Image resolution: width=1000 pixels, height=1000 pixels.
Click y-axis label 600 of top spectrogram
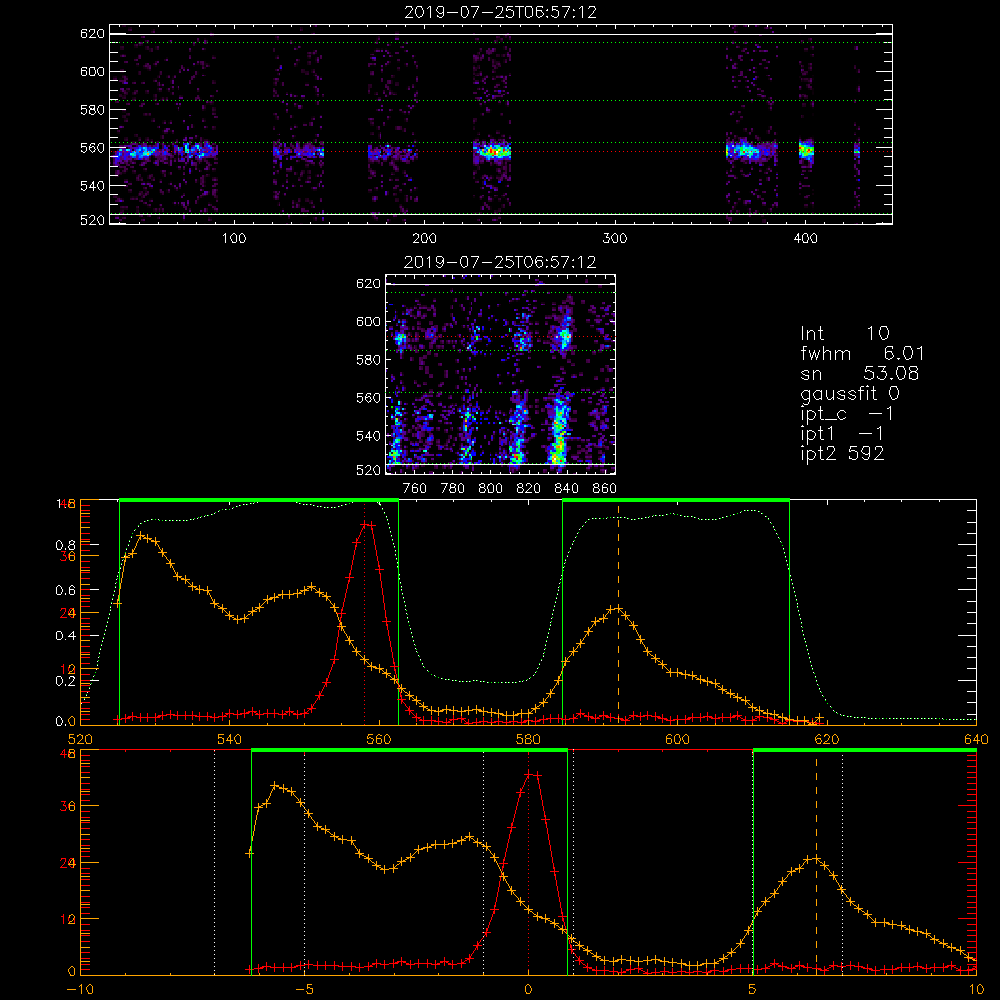click(x=92, y=71)
